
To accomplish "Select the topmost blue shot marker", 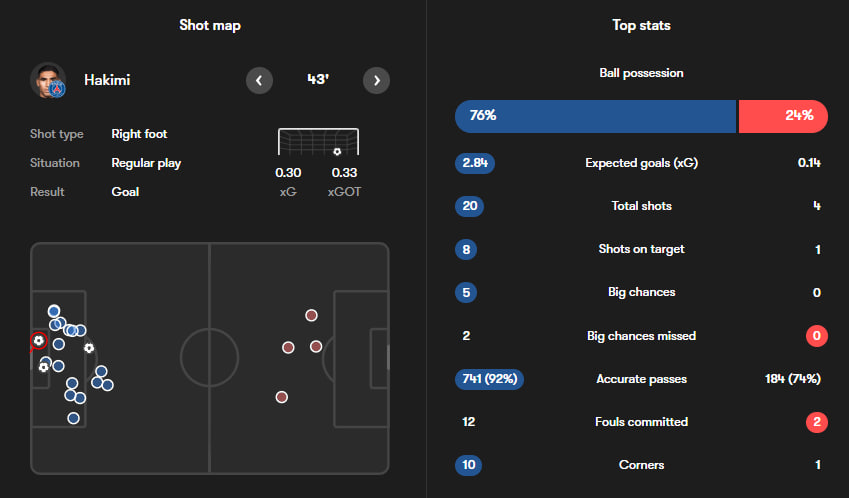I will point(54,311).
